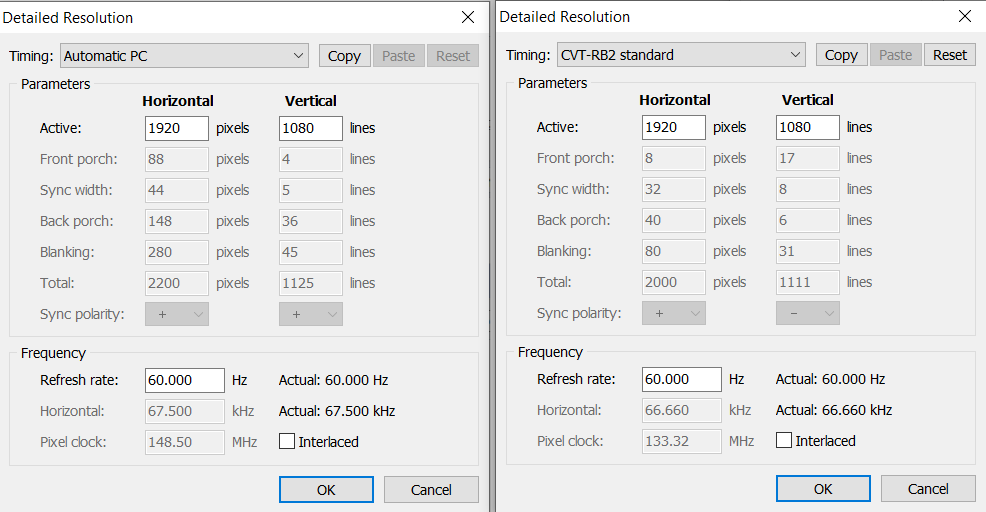Focus horizontal Active field in CVT-RB2 dialog
The image size is (986, 512).
pyautogui.click(x=673, y=127)
